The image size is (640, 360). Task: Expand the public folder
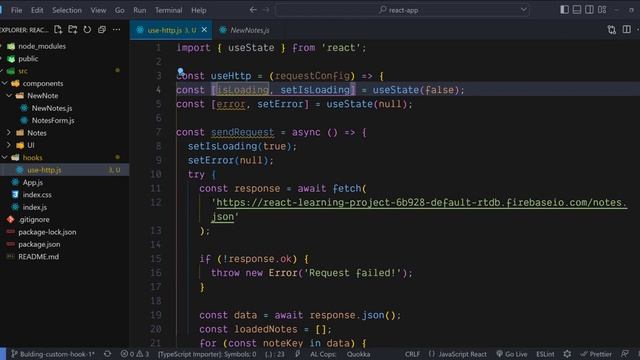(28, 58)
